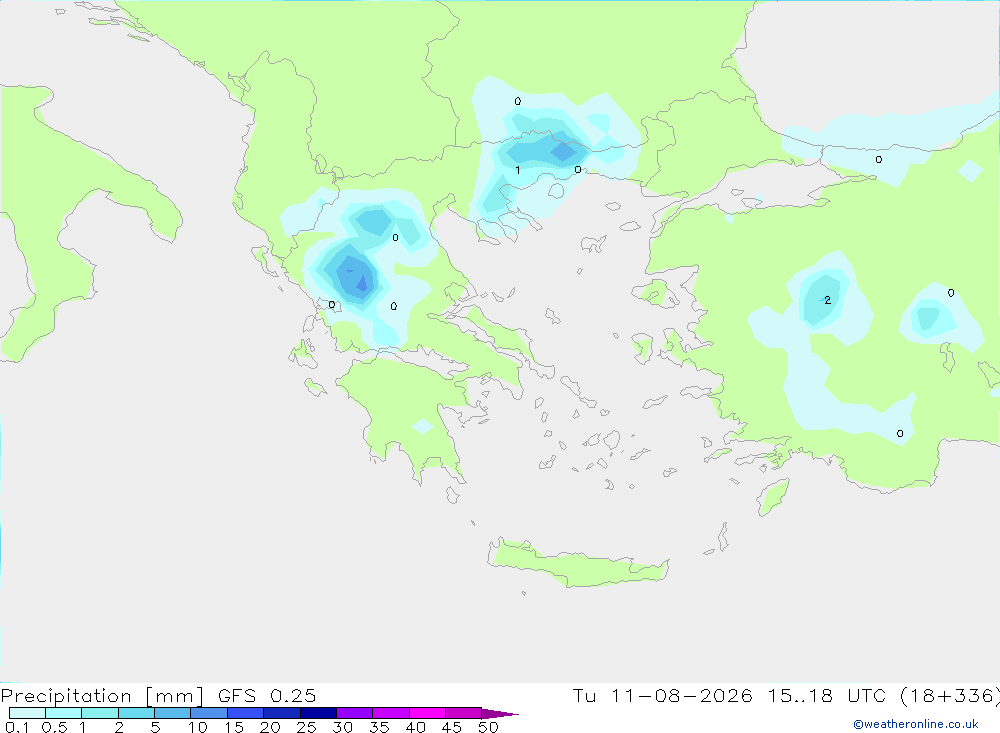This screenshot has height=733, width=1000.
Task: Select the date text 'Tu 11-08-2026'
Action: click(x=662, y=695)
